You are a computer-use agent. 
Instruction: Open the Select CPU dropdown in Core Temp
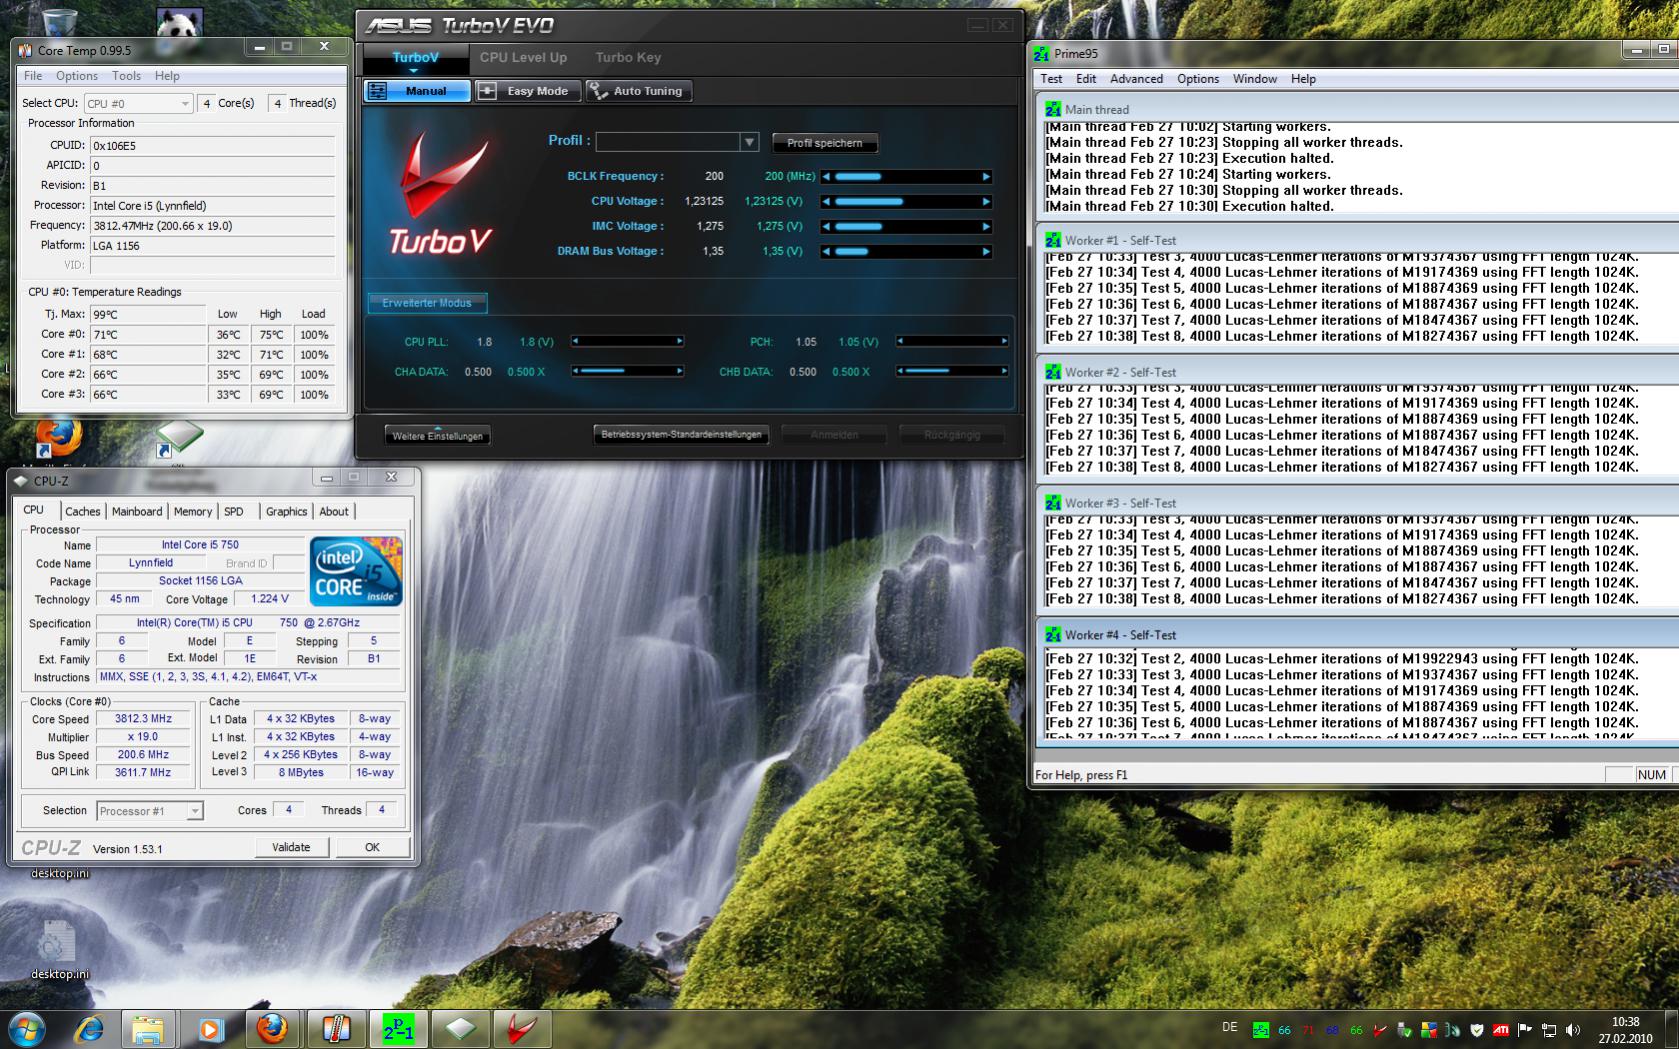(138, 103)
